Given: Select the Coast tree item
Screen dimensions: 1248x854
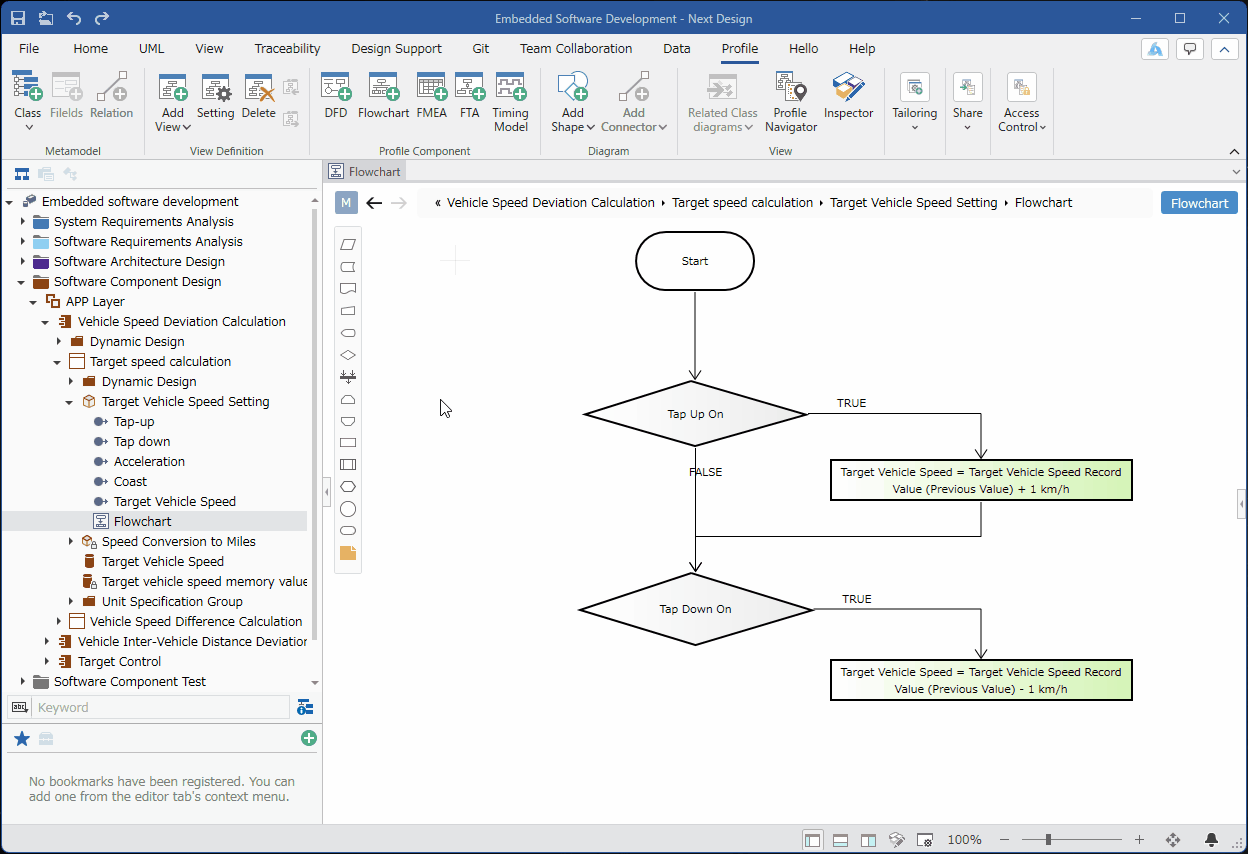Looking at the screenshot, I should 130,482.
